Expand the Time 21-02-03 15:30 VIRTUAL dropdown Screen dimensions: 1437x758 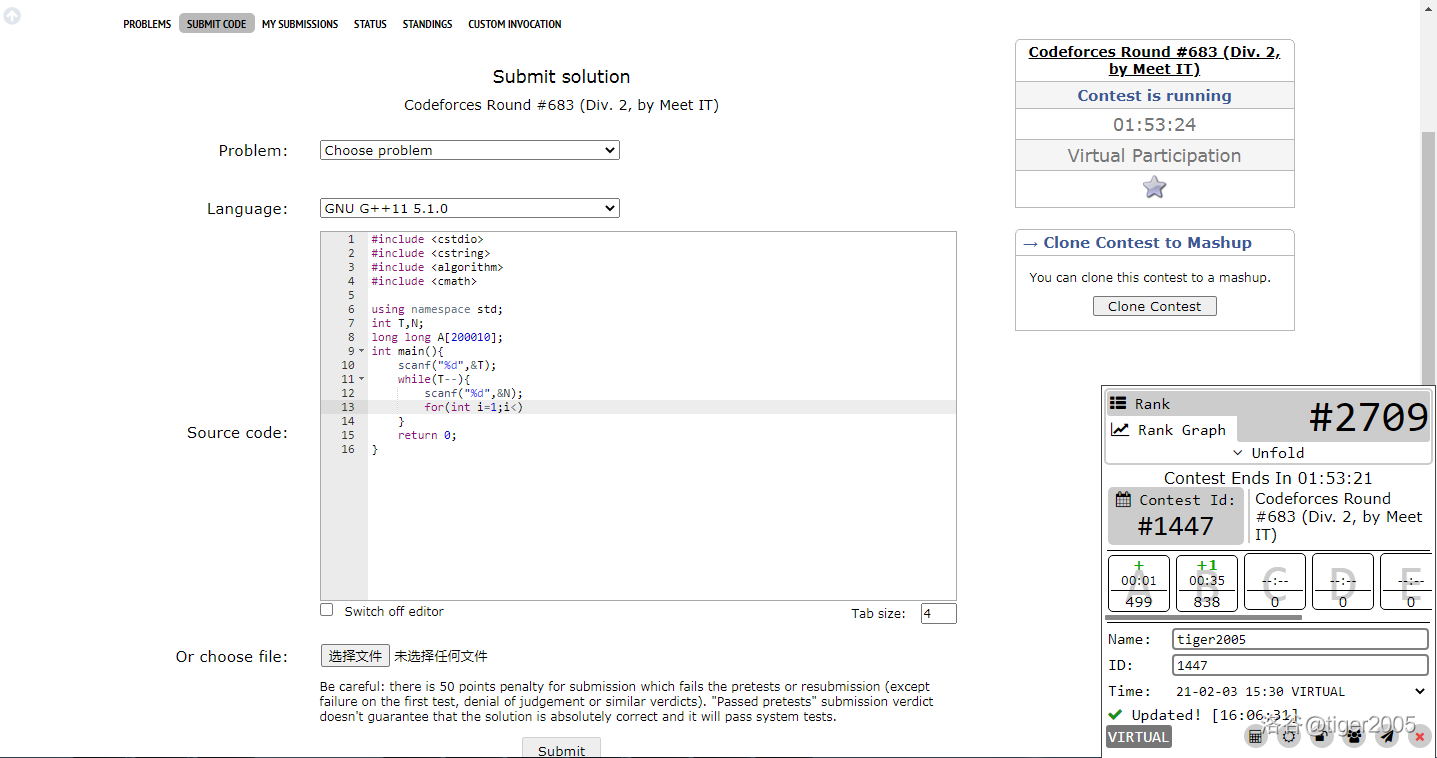[1300, 691]
